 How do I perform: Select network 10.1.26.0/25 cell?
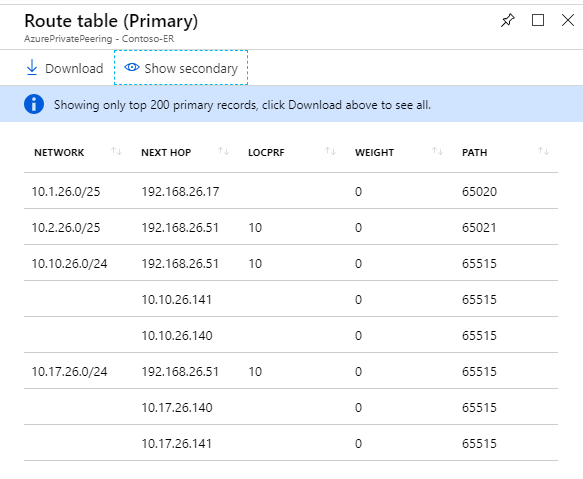[x=66, y=192]
